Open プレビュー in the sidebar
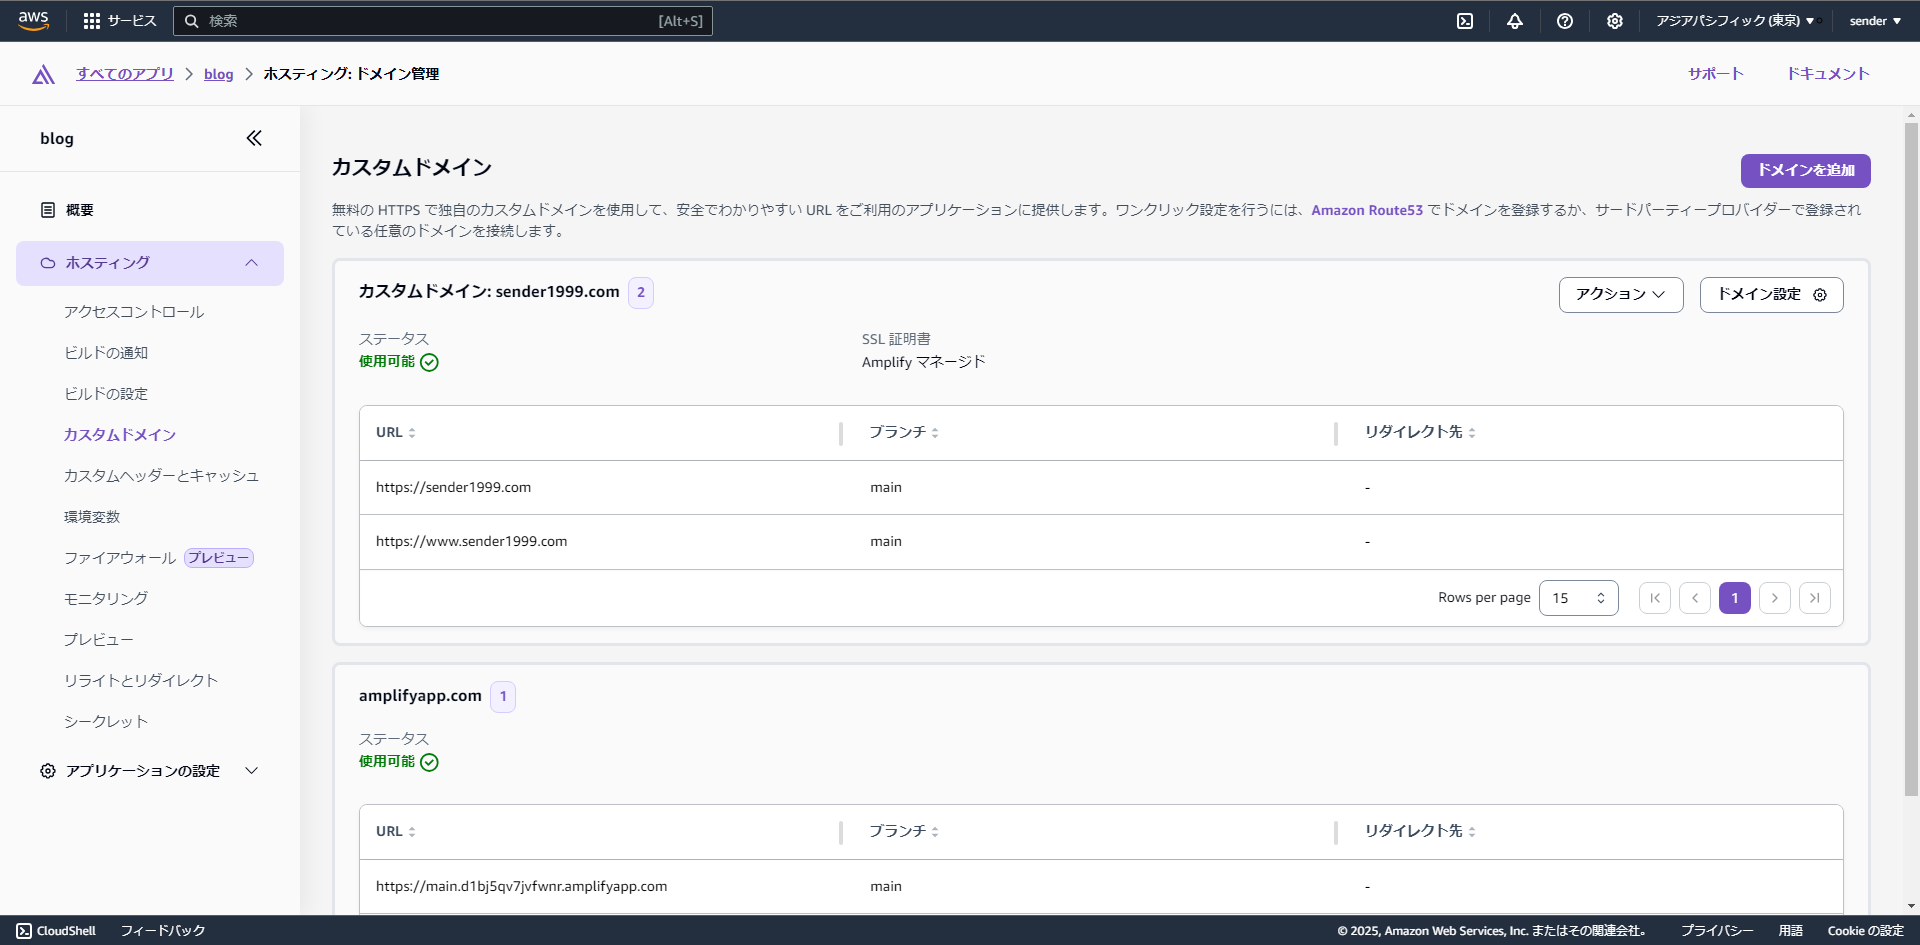 pyautogui.click(x=99, y=640)
